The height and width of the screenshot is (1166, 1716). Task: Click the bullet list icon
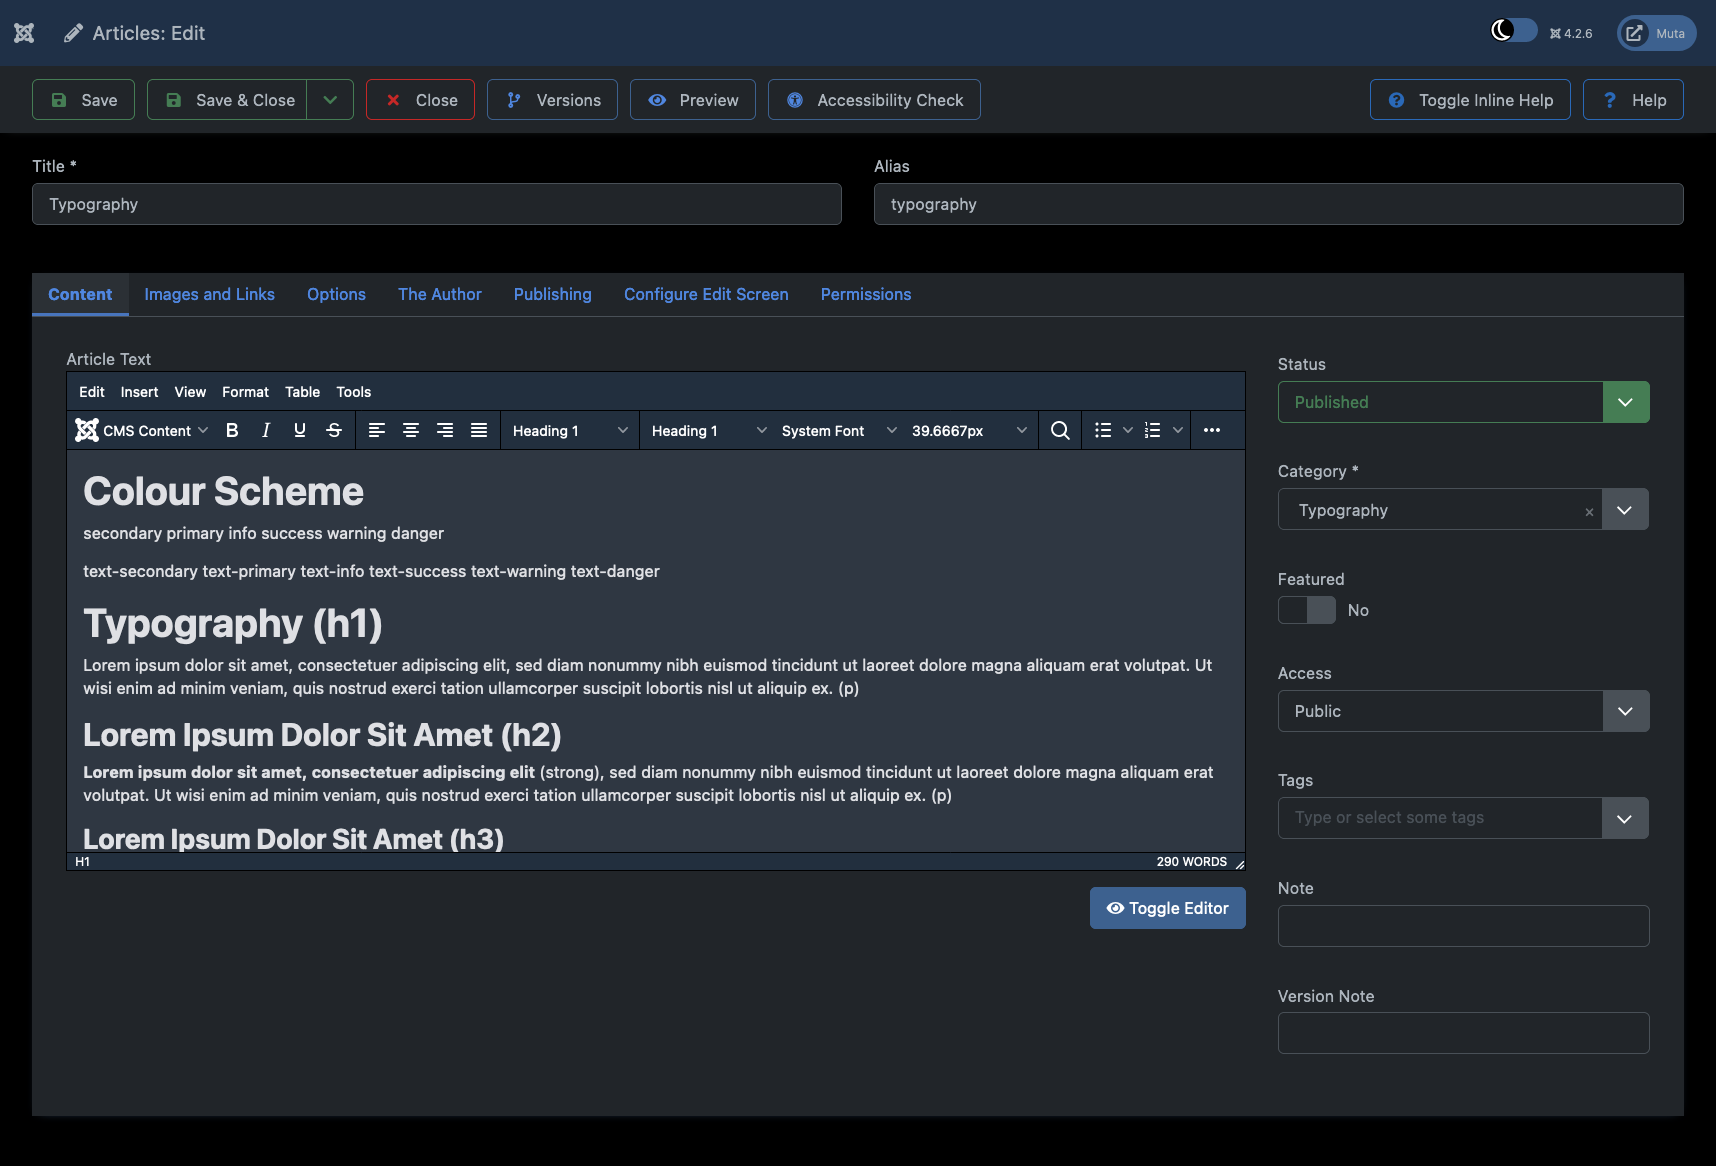(1103, 430)
